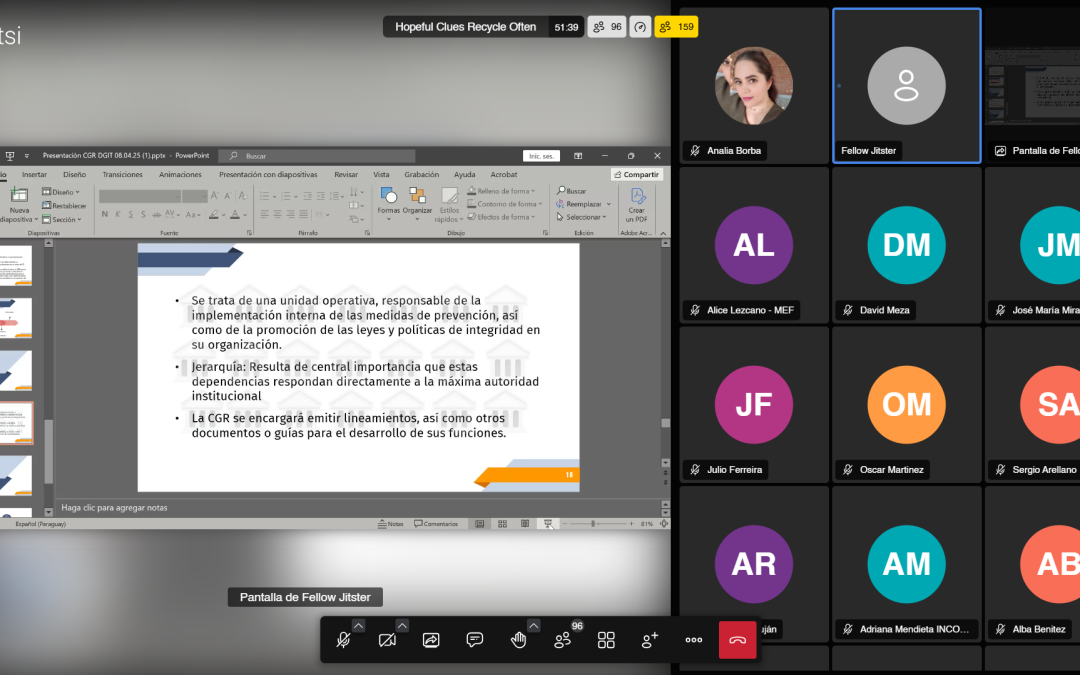Screen dimensions: 1080x675
Task: Select Analia Borba video tile
Action: pos(754,86)
